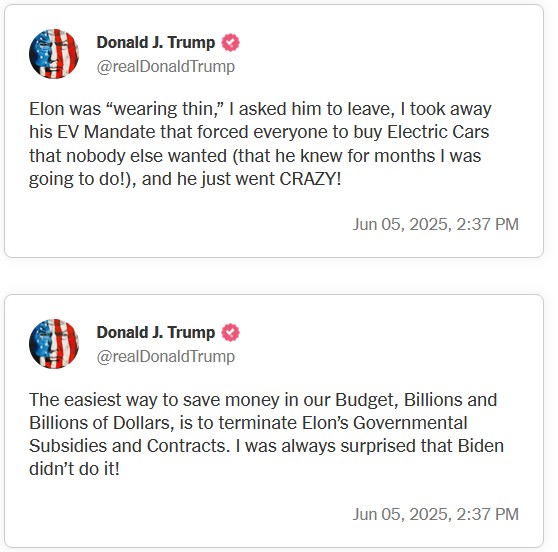Click the word Biden in the second post
Viewport: 558px width, 552px height.
(x=481, y=446)
